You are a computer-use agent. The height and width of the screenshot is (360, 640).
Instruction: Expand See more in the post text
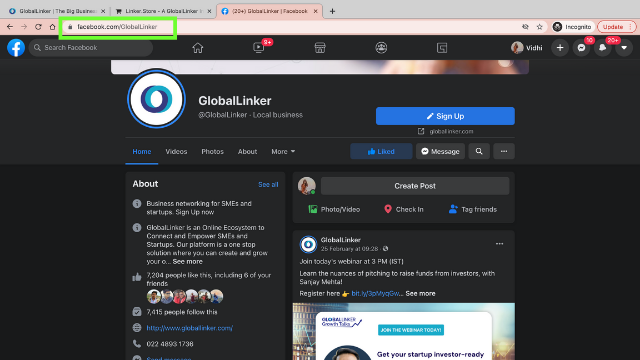[x=420, y=293]
